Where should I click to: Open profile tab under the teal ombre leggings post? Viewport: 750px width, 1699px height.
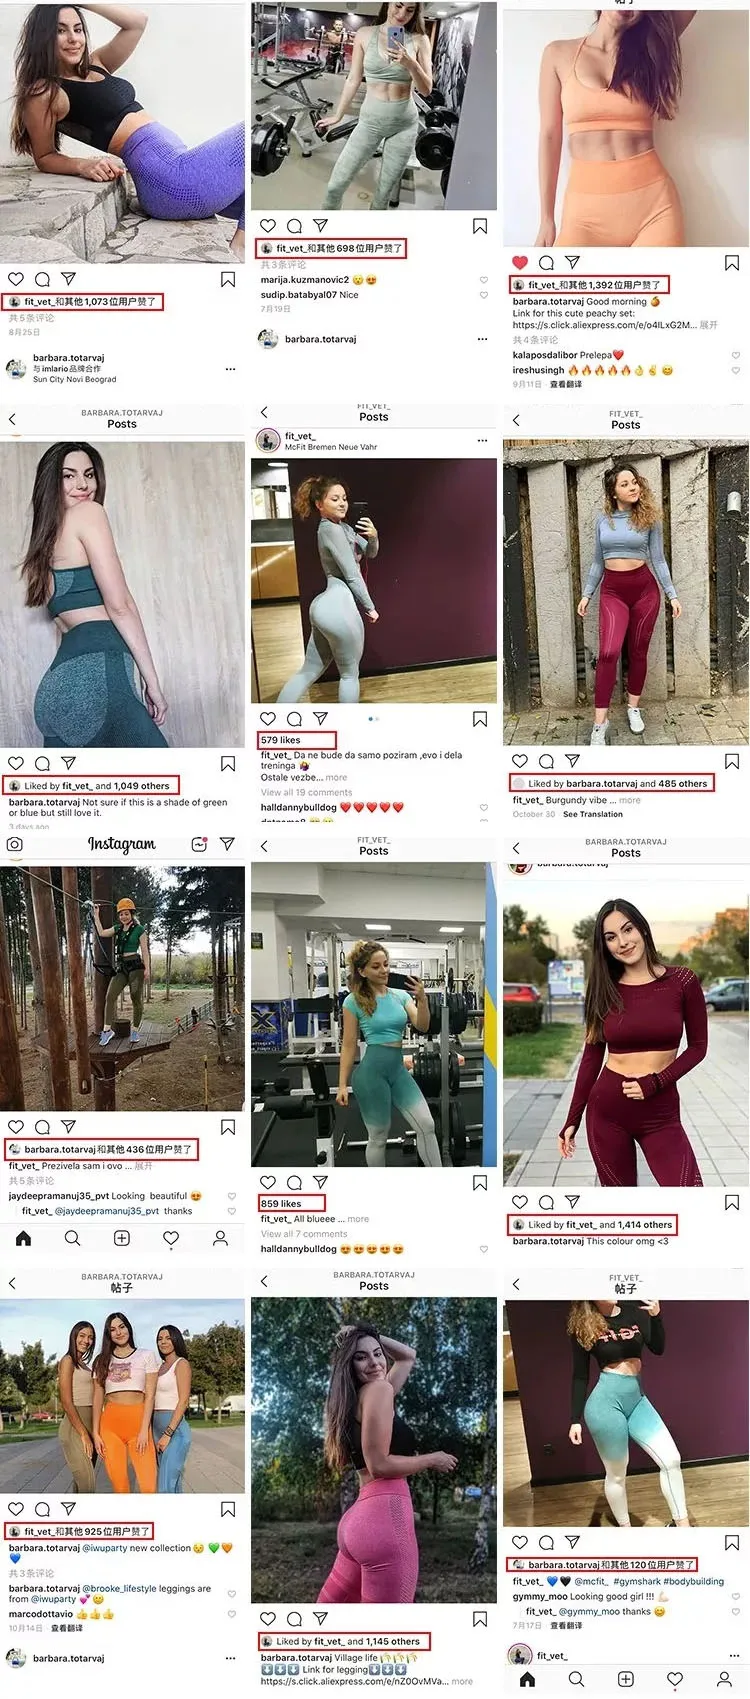724,1679
